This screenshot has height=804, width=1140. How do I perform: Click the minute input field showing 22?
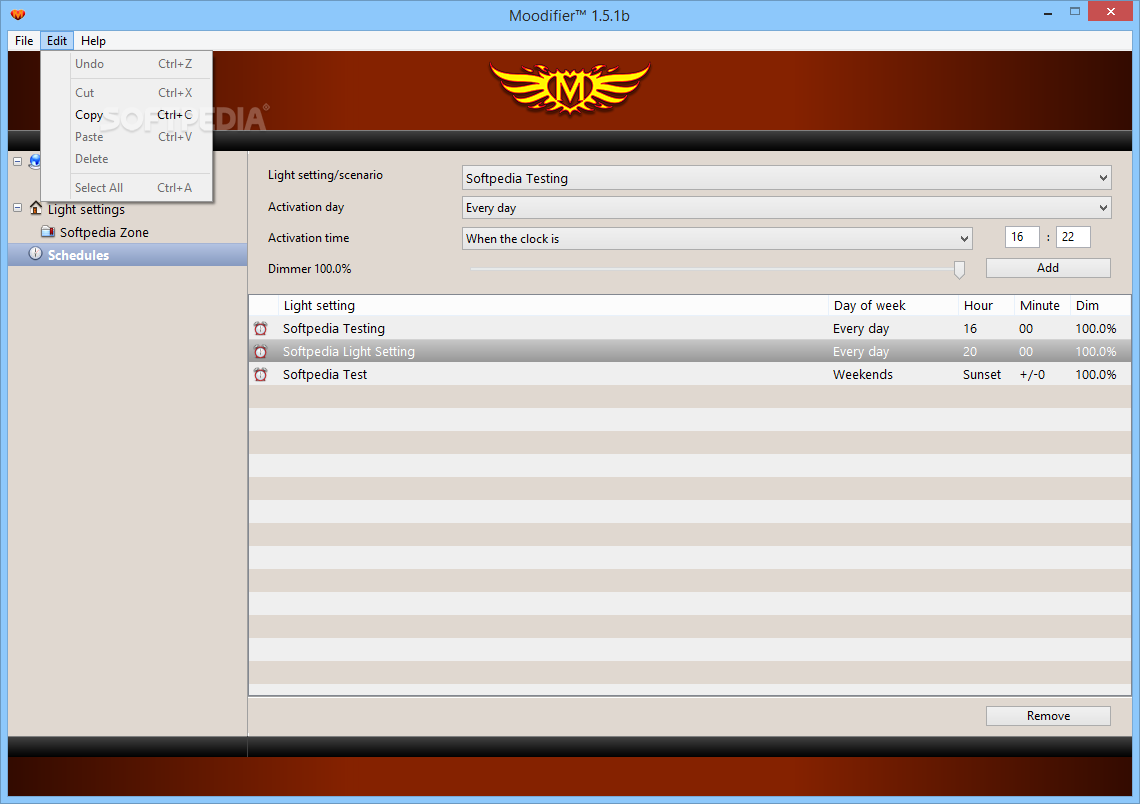coord(1072,237)
